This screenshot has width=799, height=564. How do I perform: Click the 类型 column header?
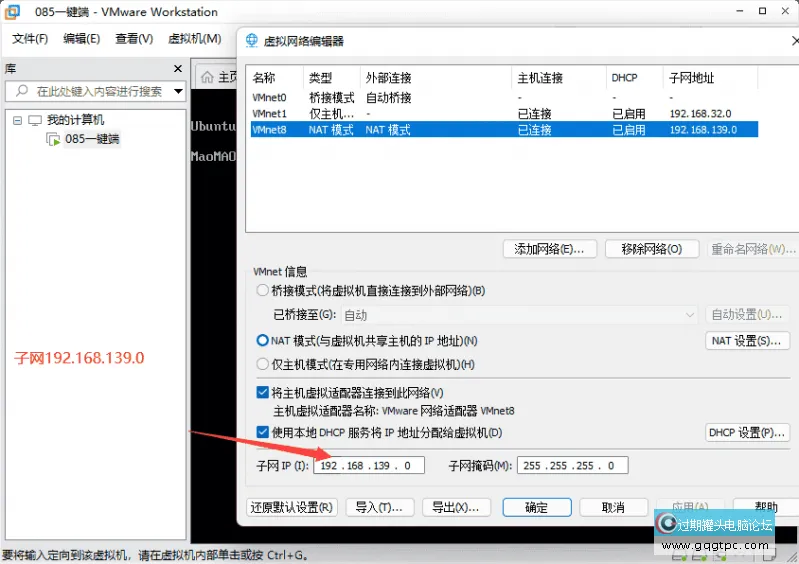(x=332, y=78)
